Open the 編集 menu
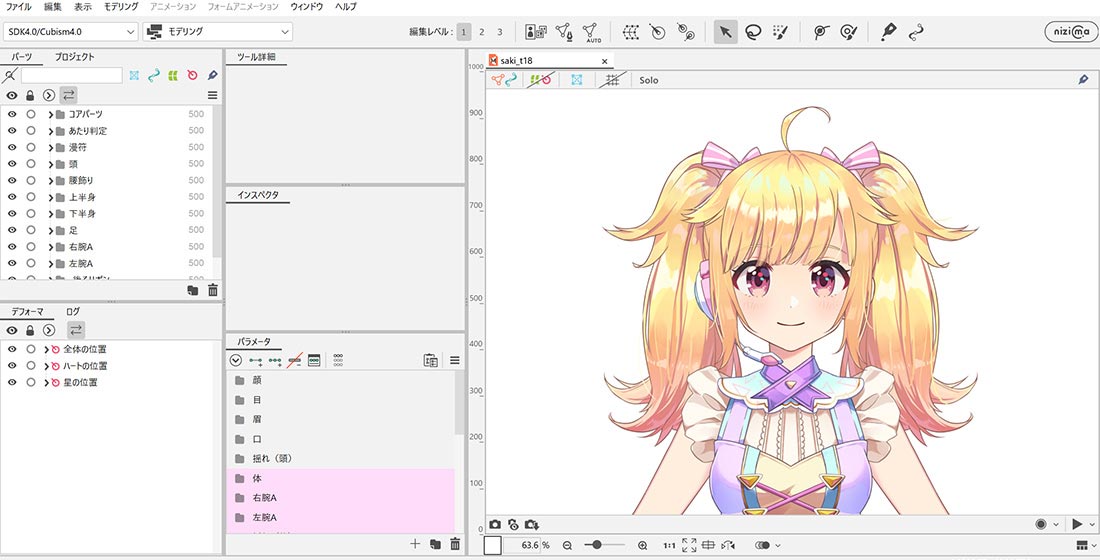This screenshot has height=560, width=1100. (53, 6)
